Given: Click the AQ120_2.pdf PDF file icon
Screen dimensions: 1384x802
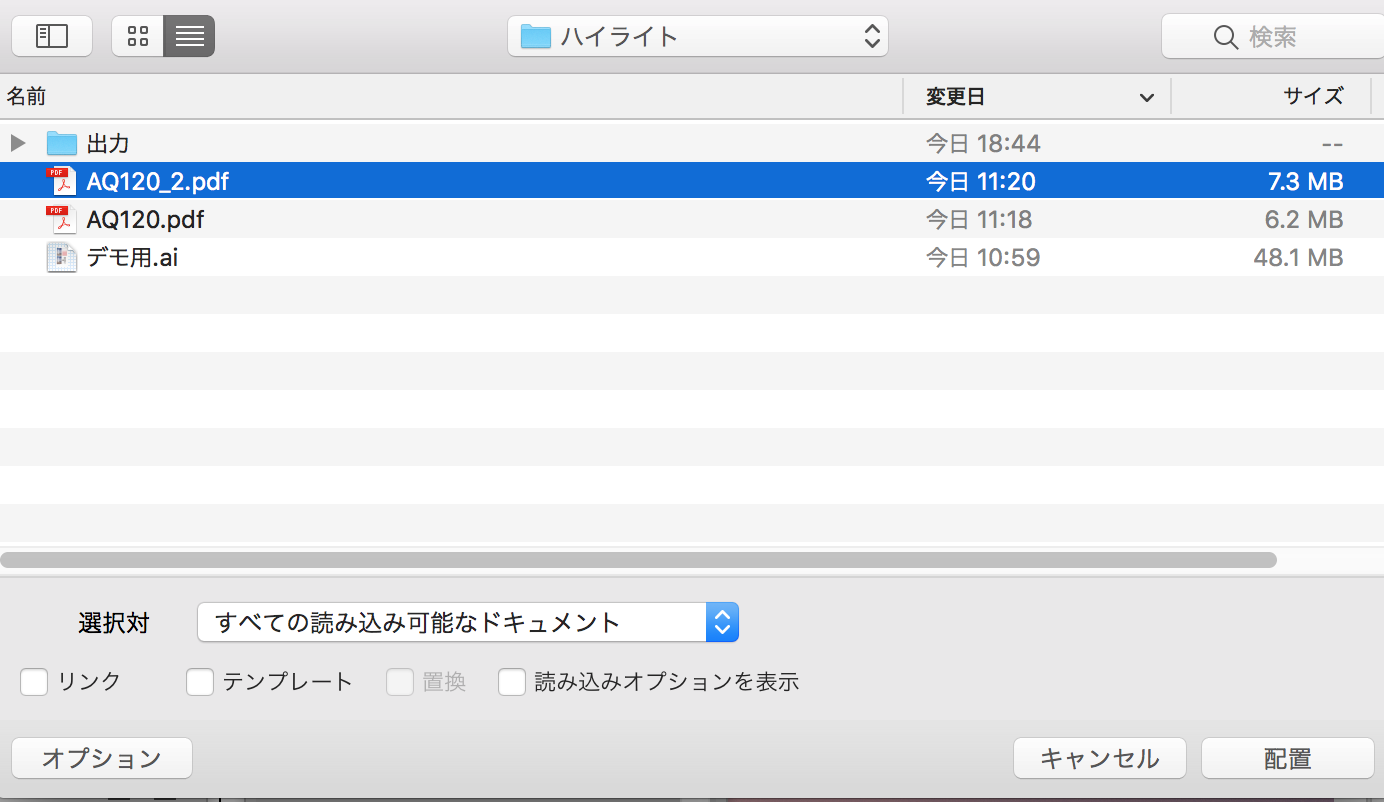Looking at the screenshot, I should 62,182.
